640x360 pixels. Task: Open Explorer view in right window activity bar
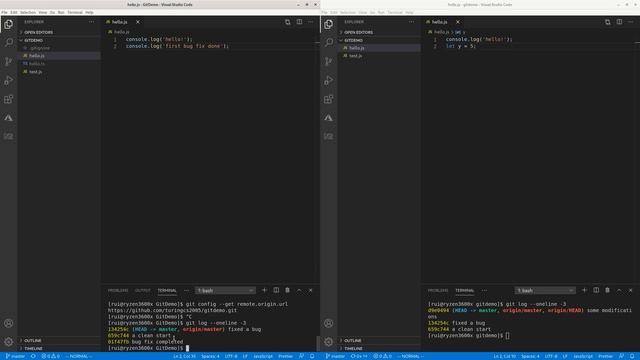(x=329, y=24)
